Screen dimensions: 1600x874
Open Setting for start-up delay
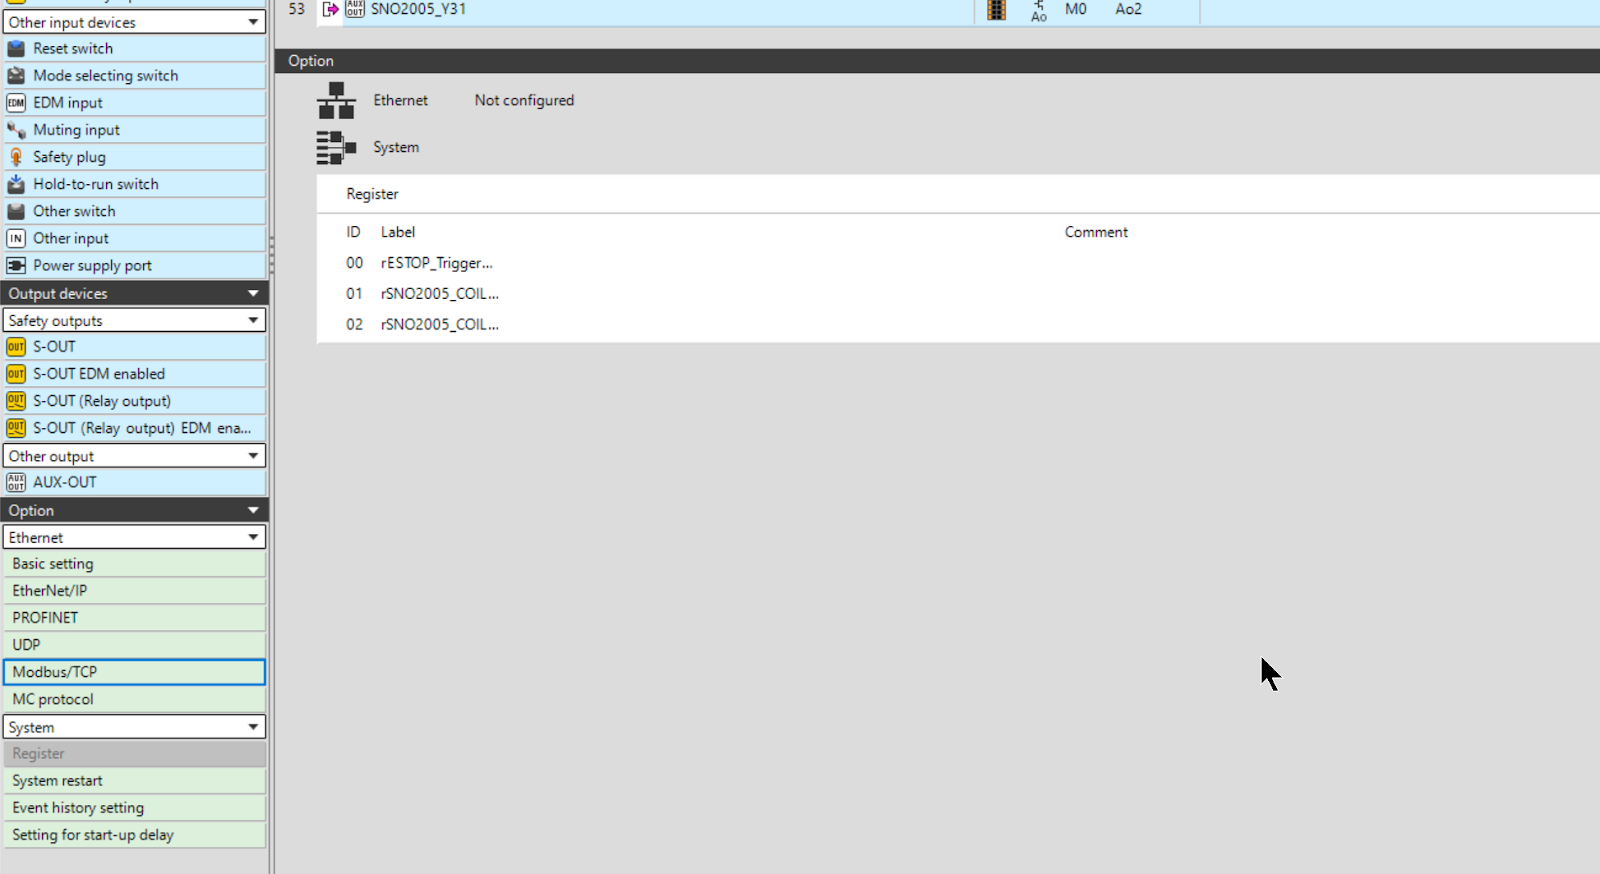click(134, 835)
